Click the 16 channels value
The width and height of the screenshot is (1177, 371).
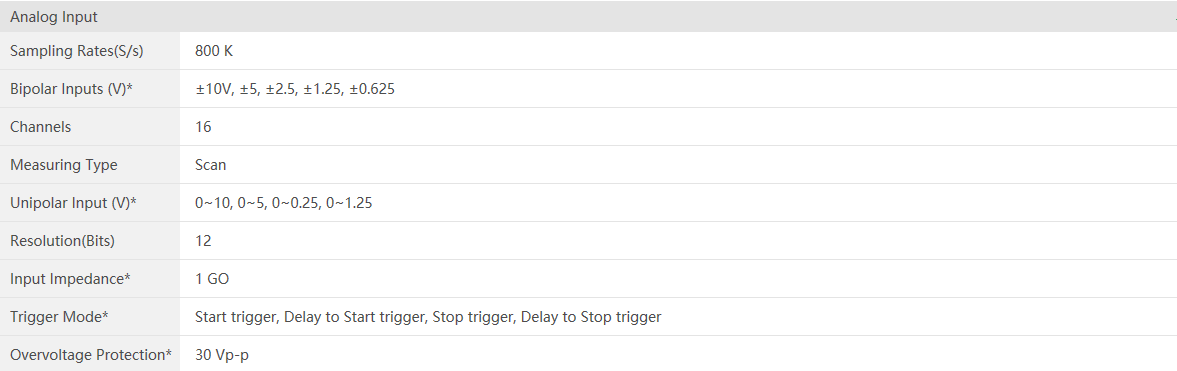pos(203,127)
